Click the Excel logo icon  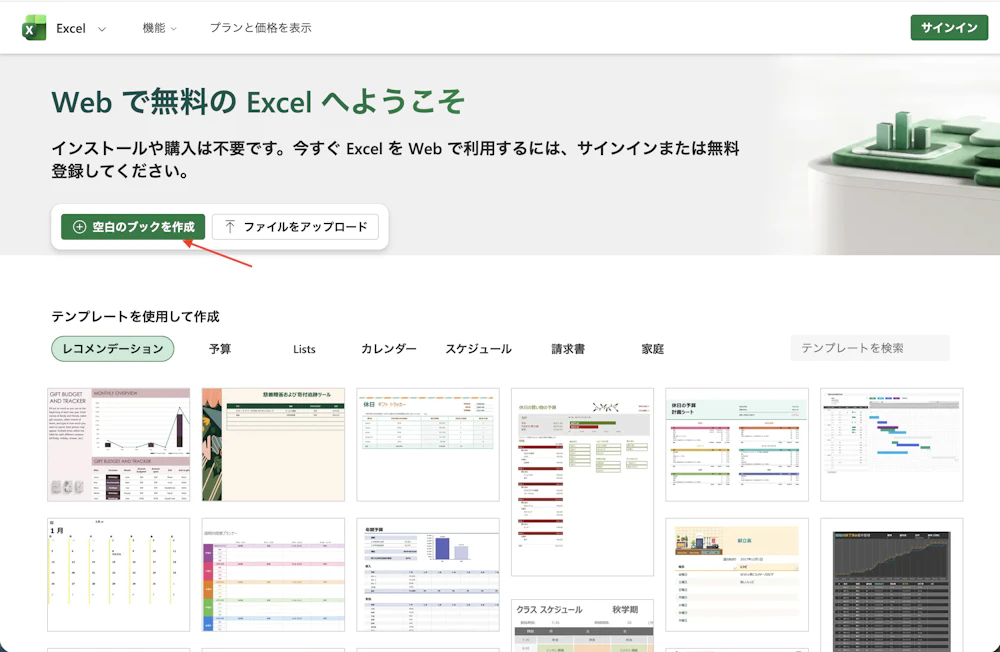(34, 28)
